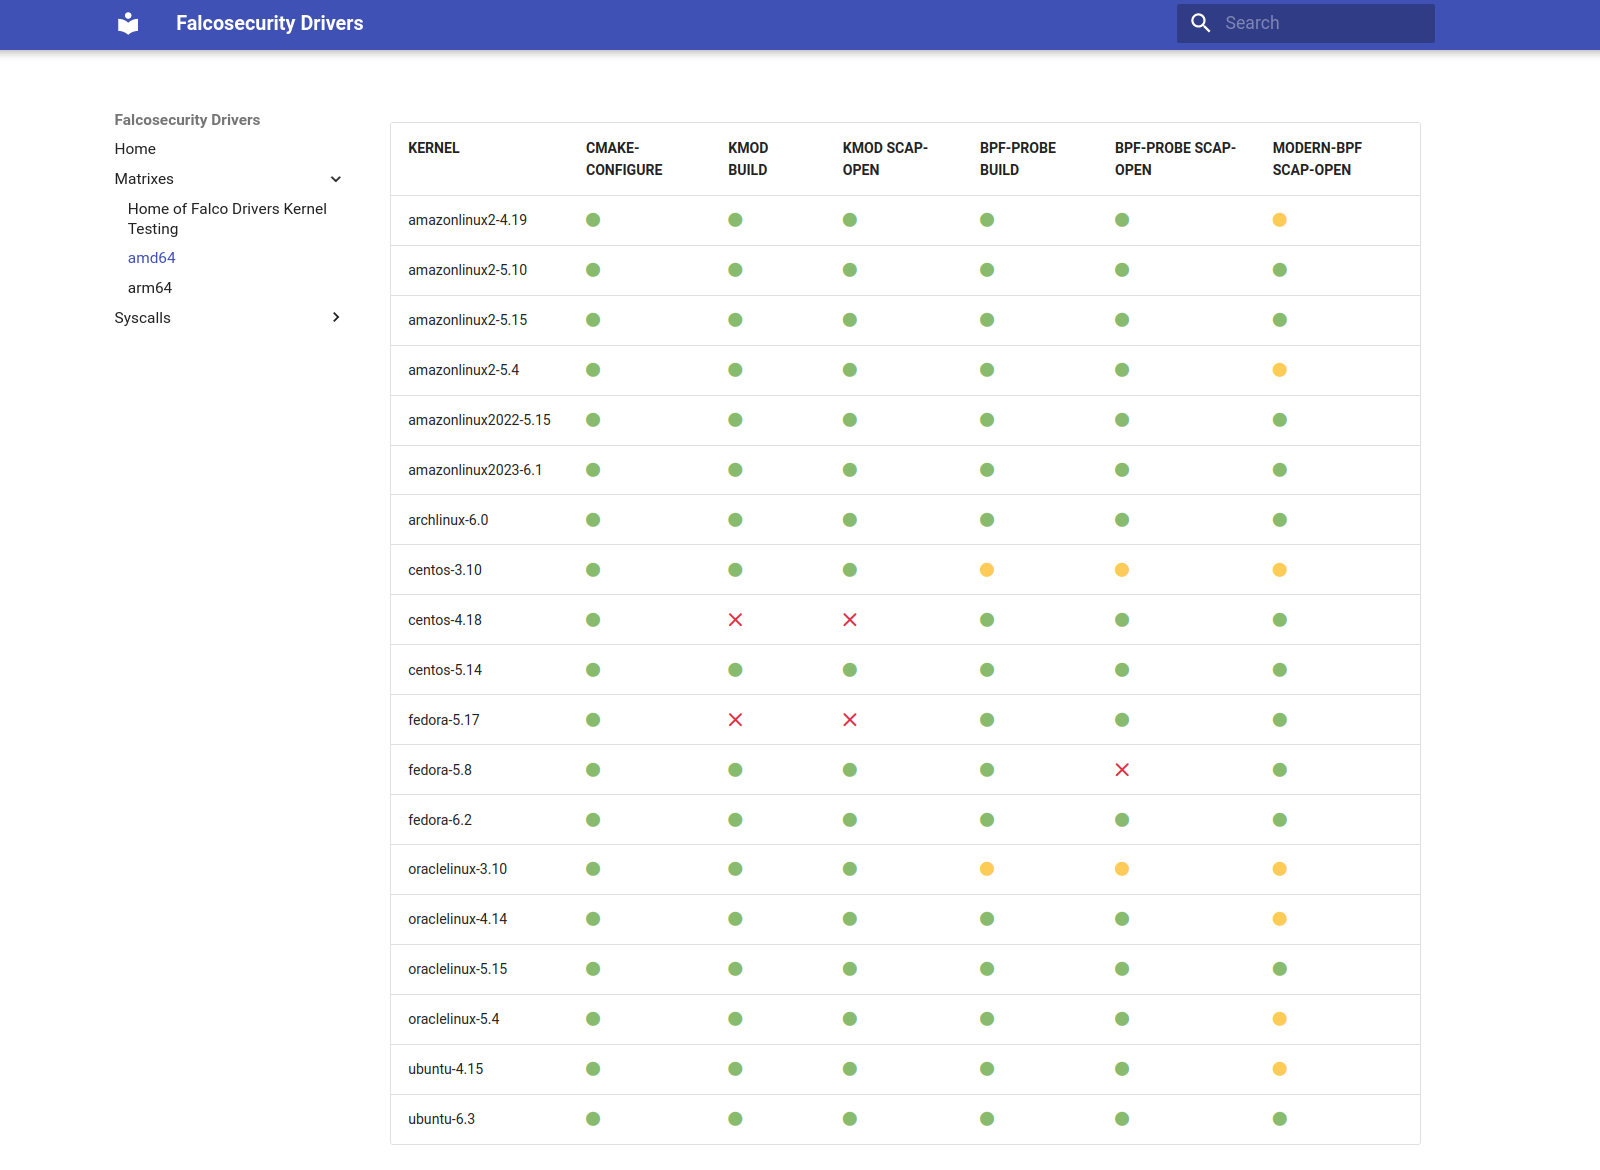Click red X for centos-4.18 KMOD SCAP-OPEN
Viewport: 1600px width, 1170px height.
[849, 620]
